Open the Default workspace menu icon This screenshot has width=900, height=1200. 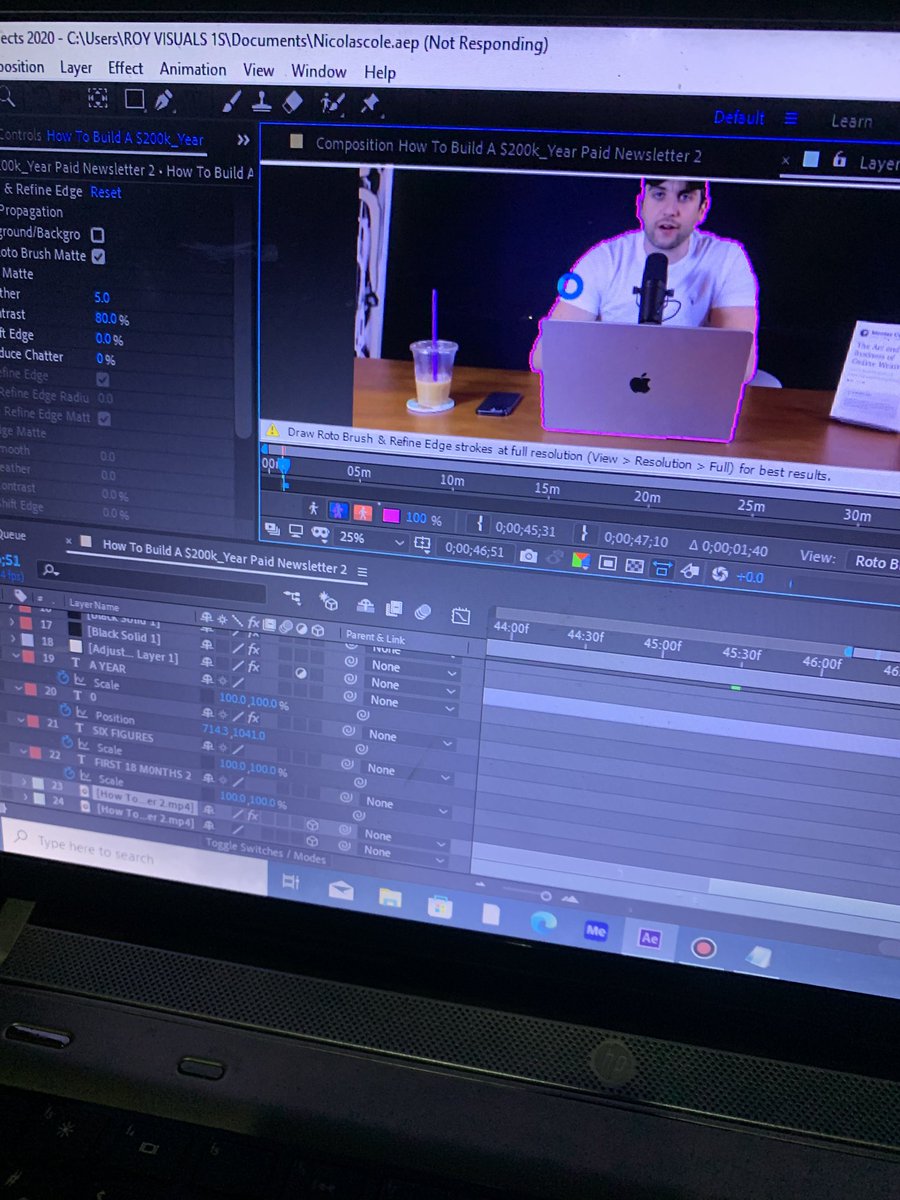791,118
